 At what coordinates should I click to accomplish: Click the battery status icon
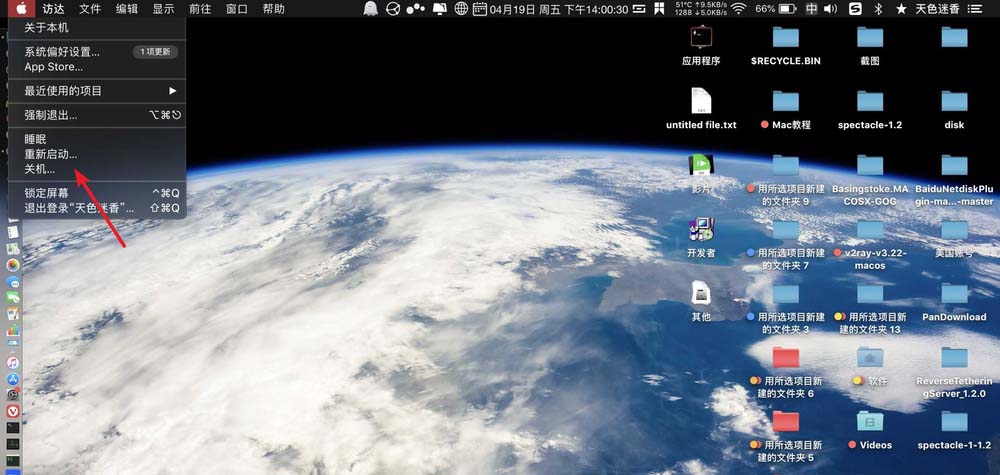pyautogui.click(x=788, y=9)
